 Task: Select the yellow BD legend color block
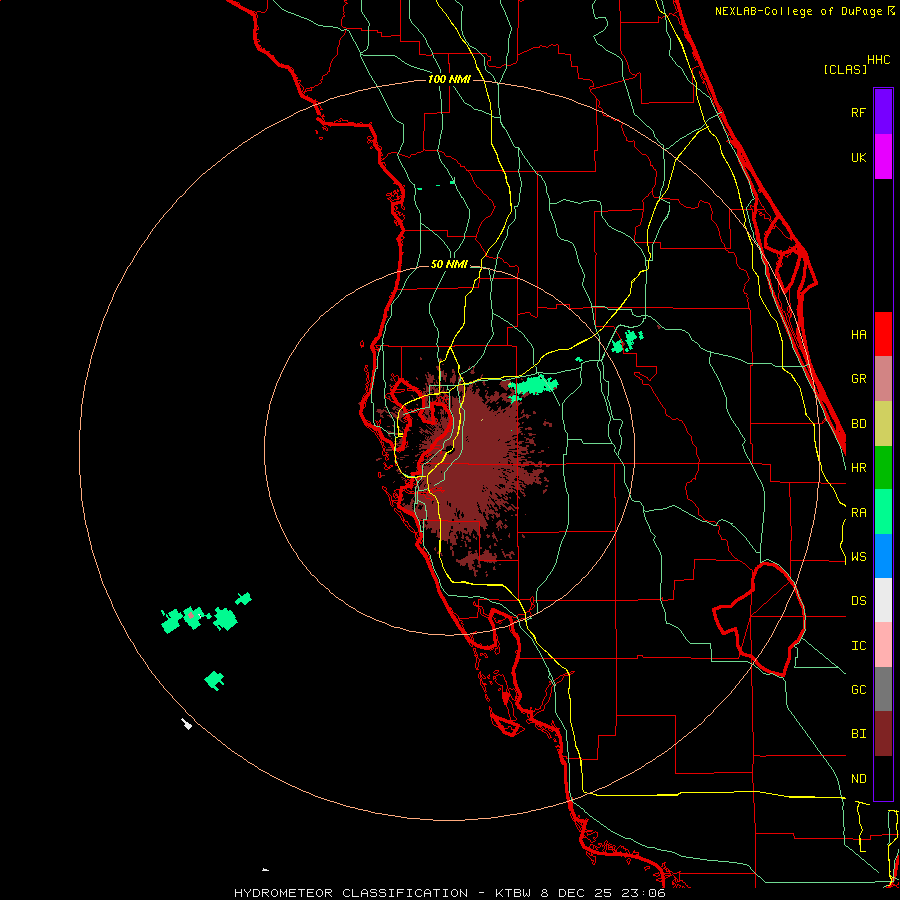883,424
